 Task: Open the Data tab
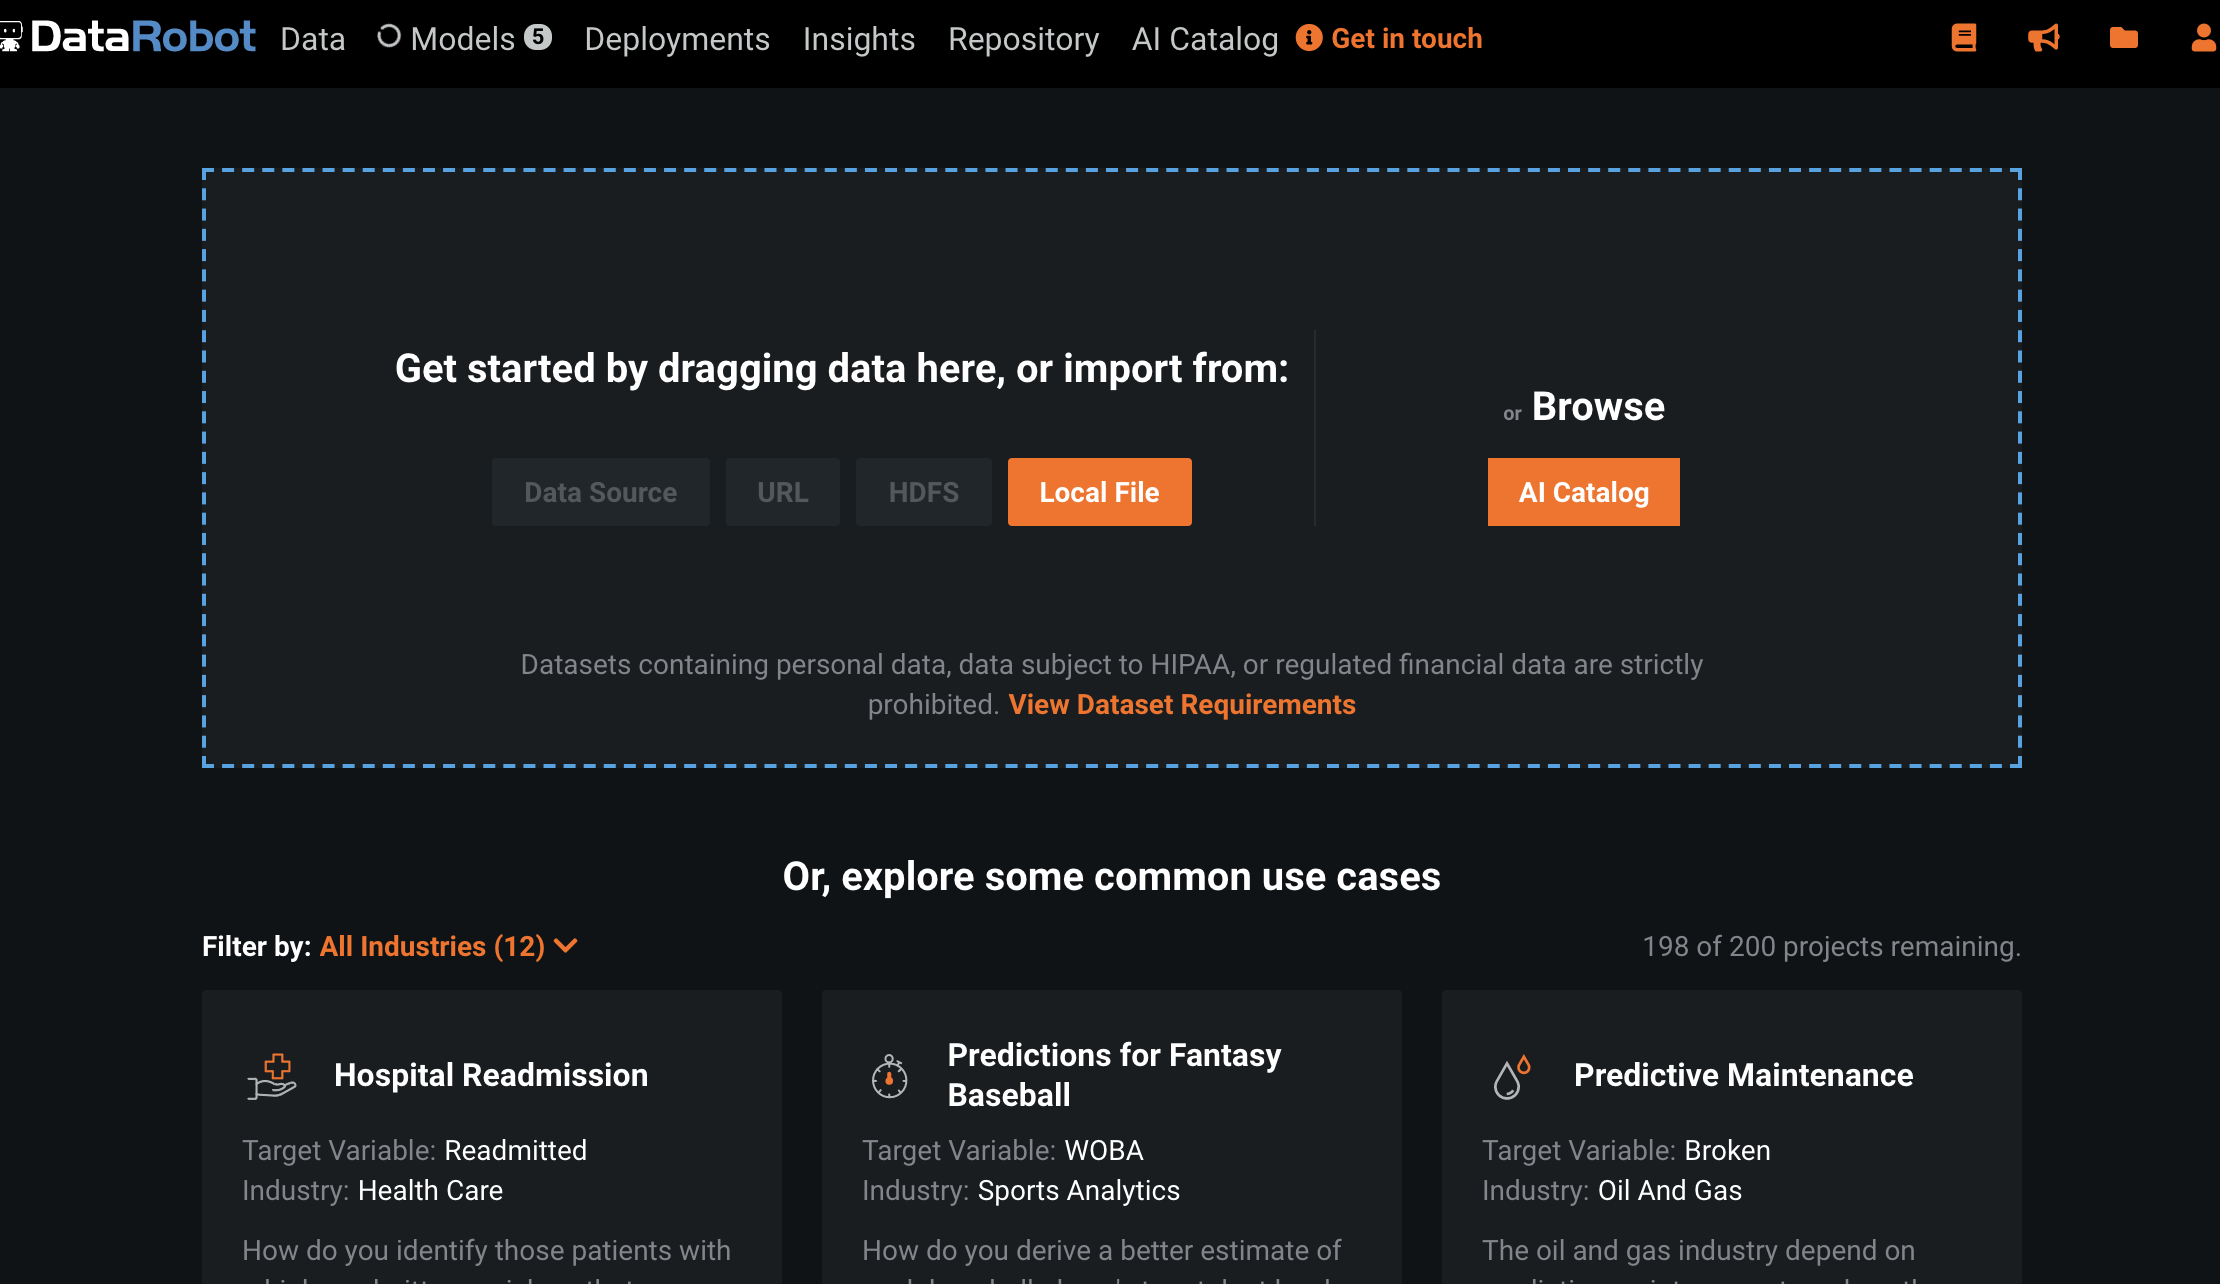pyautogui.click(x=312, y=39)
